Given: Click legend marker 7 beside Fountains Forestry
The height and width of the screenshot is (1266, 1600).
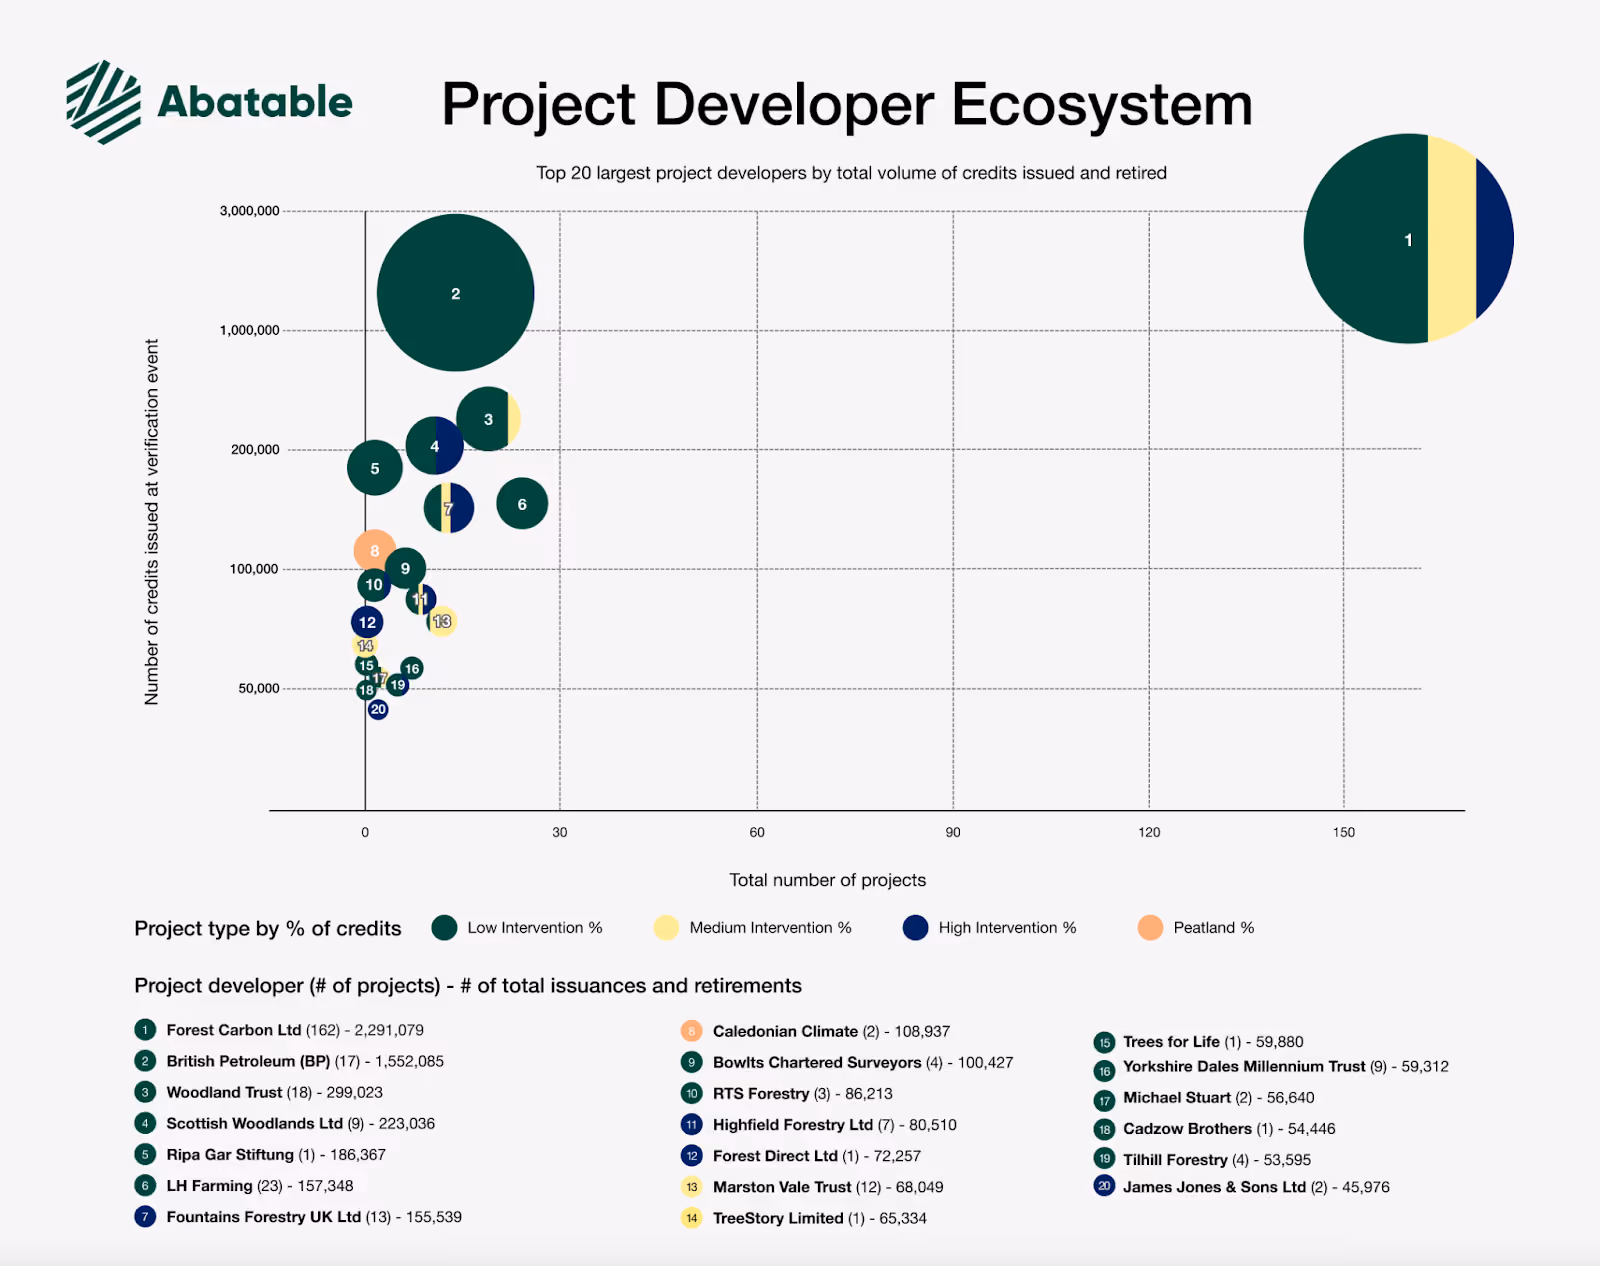Looking at the screenshot, I should coord(145,1217).
